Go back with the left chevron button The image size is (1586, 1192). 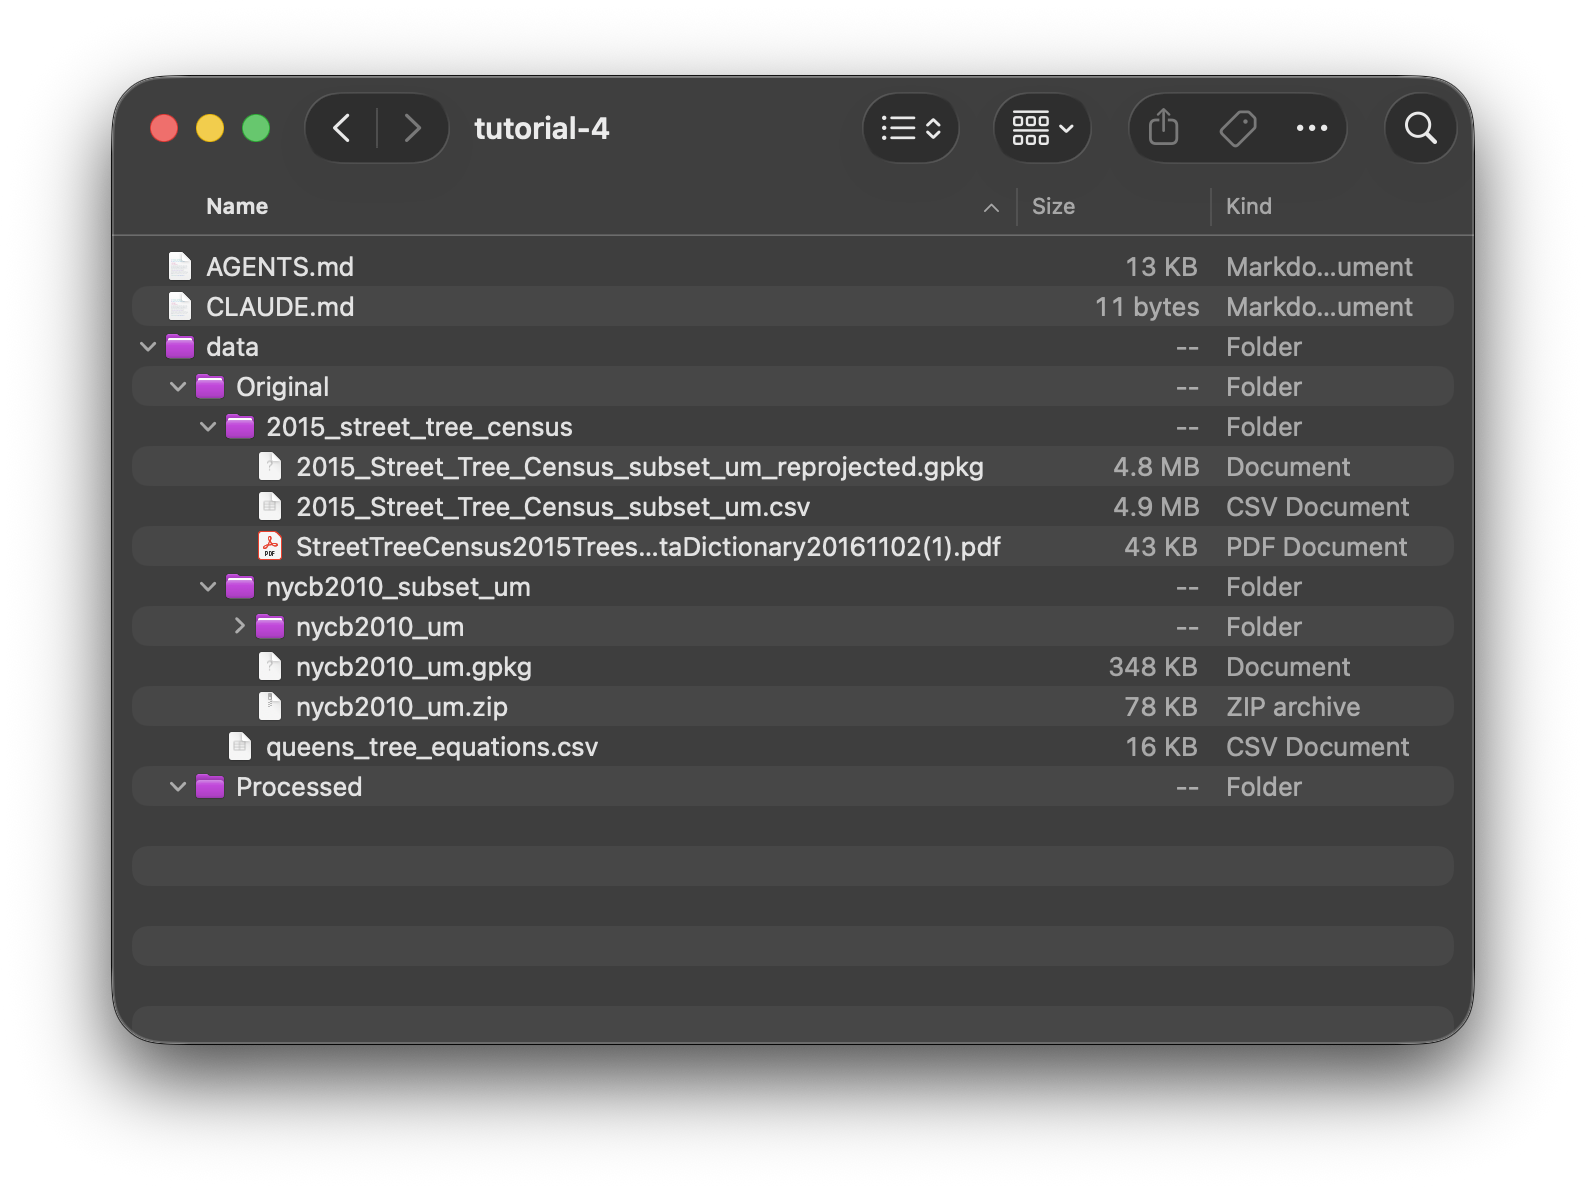pyautogui.click(x=342, y=128)
